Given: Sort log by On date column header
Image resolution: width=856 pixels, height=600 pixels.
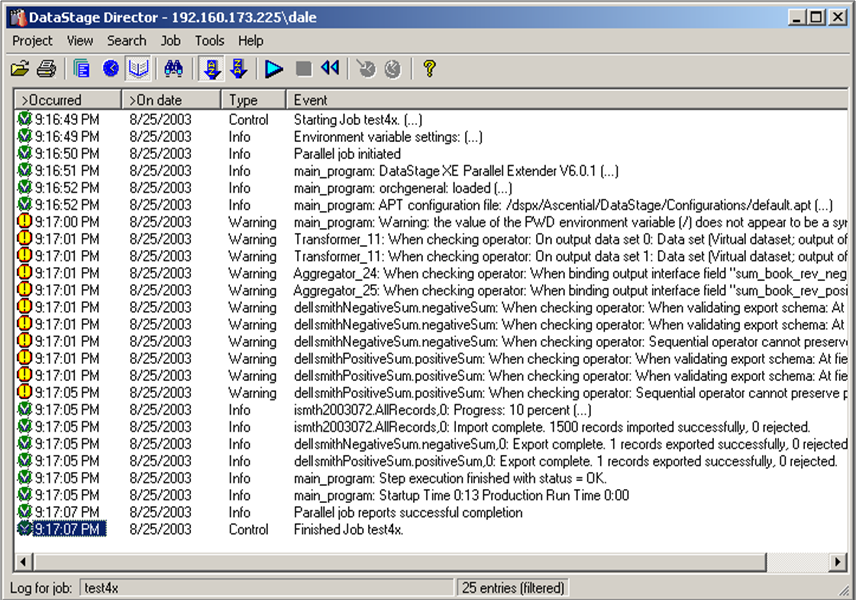Looking at the screenshot, I should coord(171,100).
